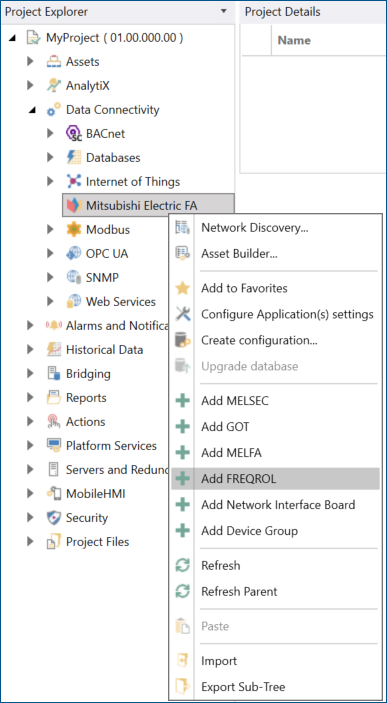Viewport: 387px width, 703px height.
Task: Expand the Historical Data node
Action: [30, 350]
